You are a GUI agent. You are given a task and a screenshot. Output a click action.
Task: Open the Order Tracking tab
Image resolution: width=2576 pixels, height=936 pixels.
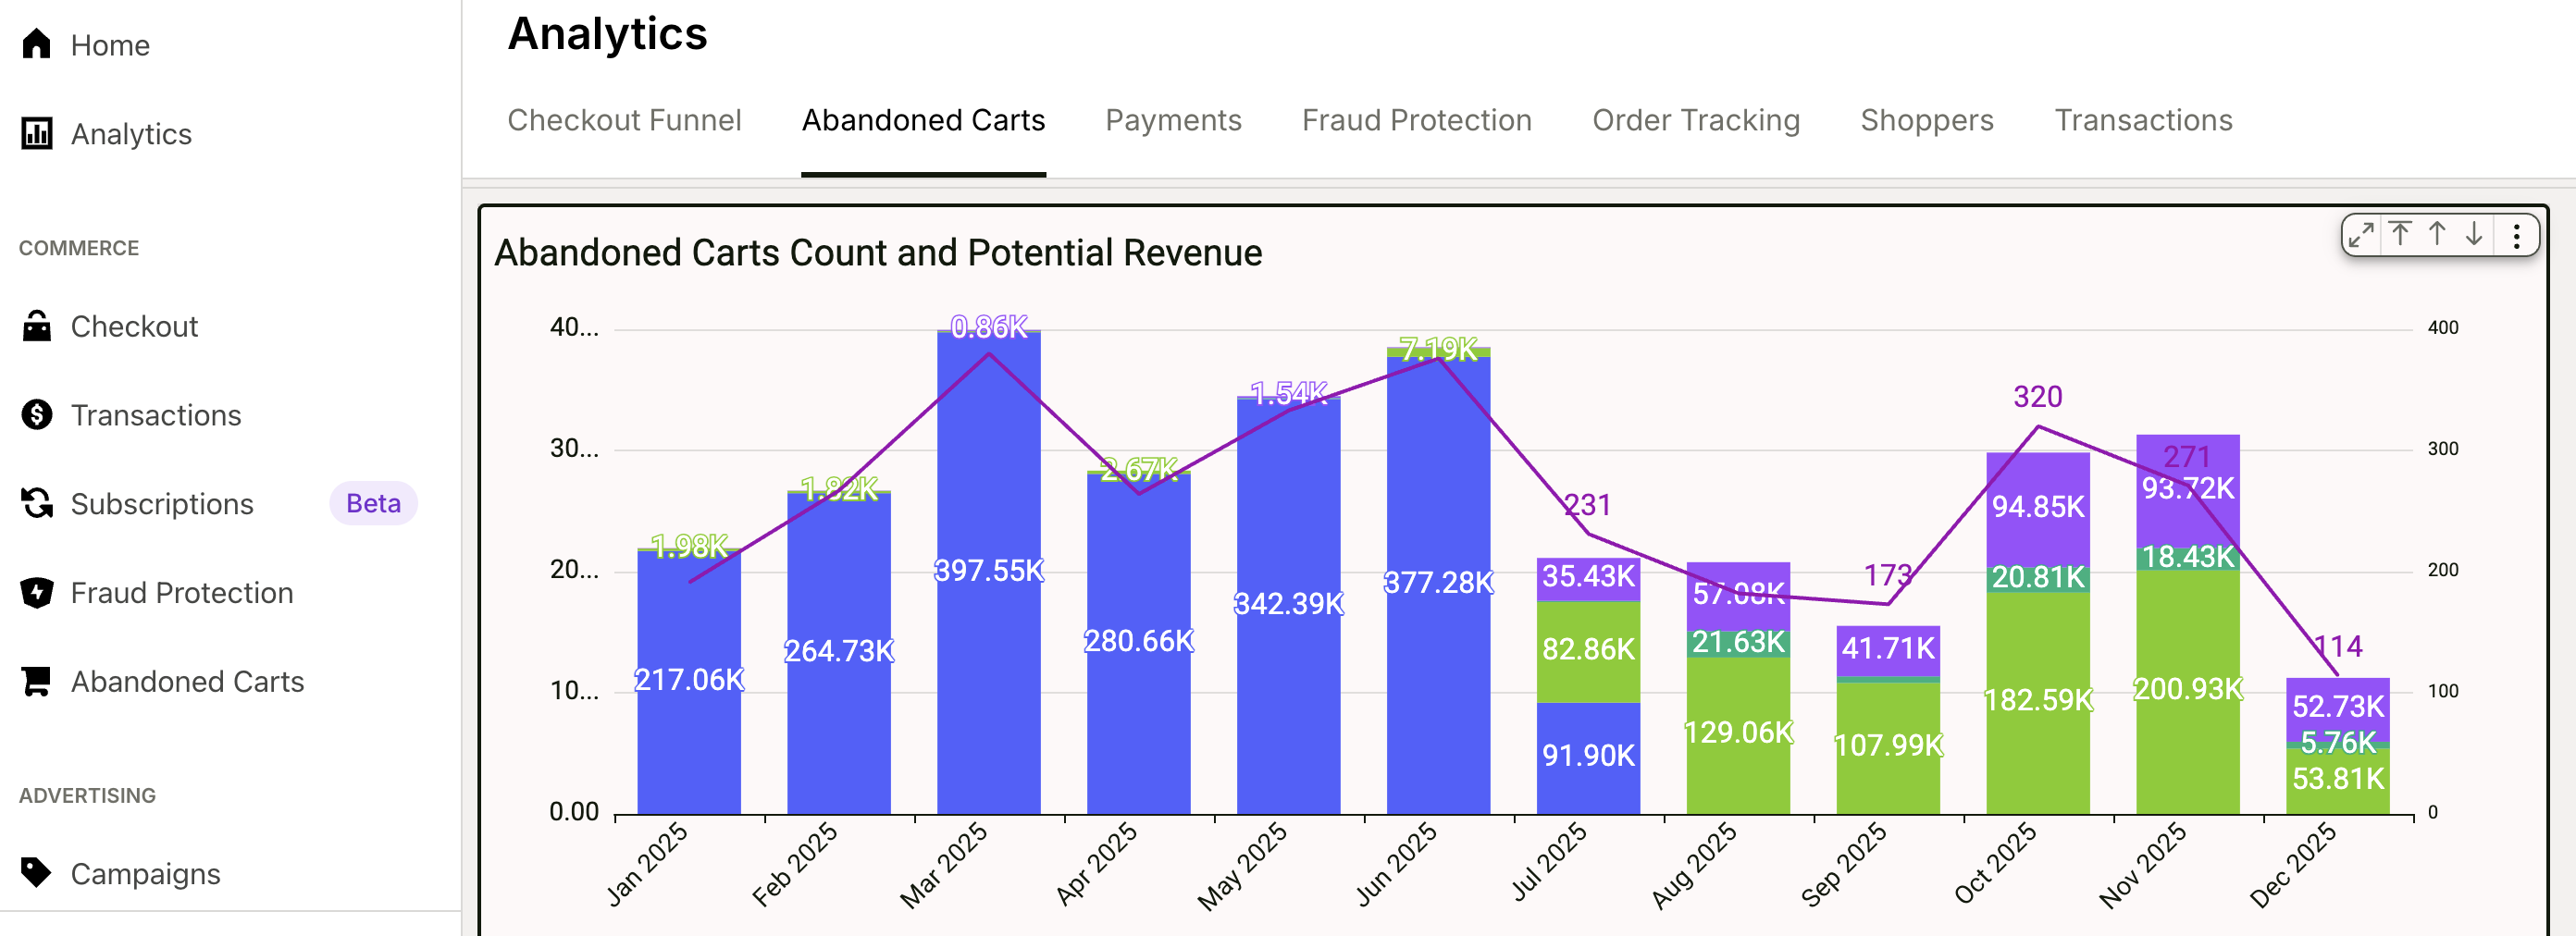click(1696, 120)
